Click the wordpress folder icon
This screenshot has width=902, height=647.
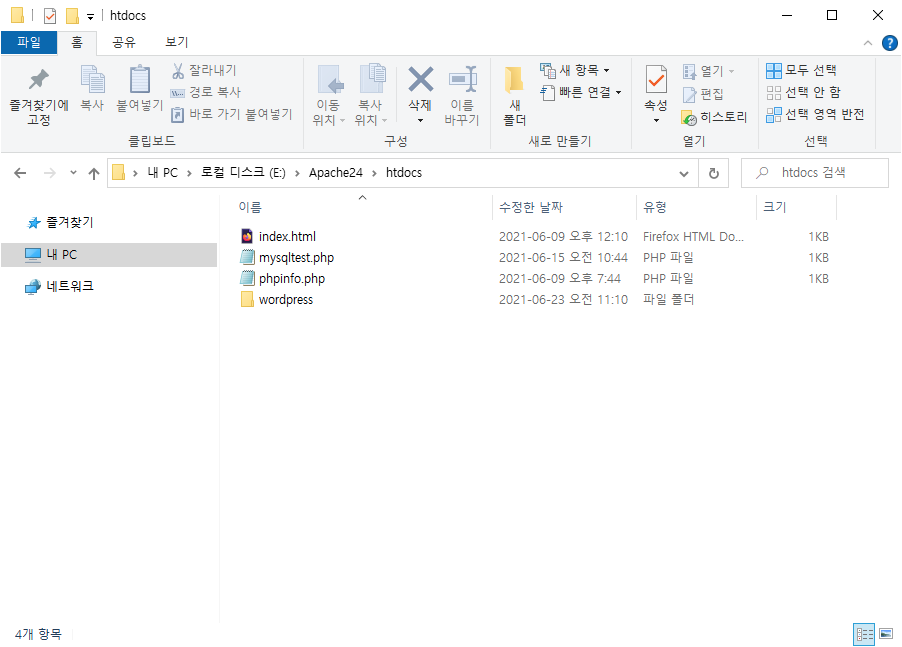click(x=247, y=300)
